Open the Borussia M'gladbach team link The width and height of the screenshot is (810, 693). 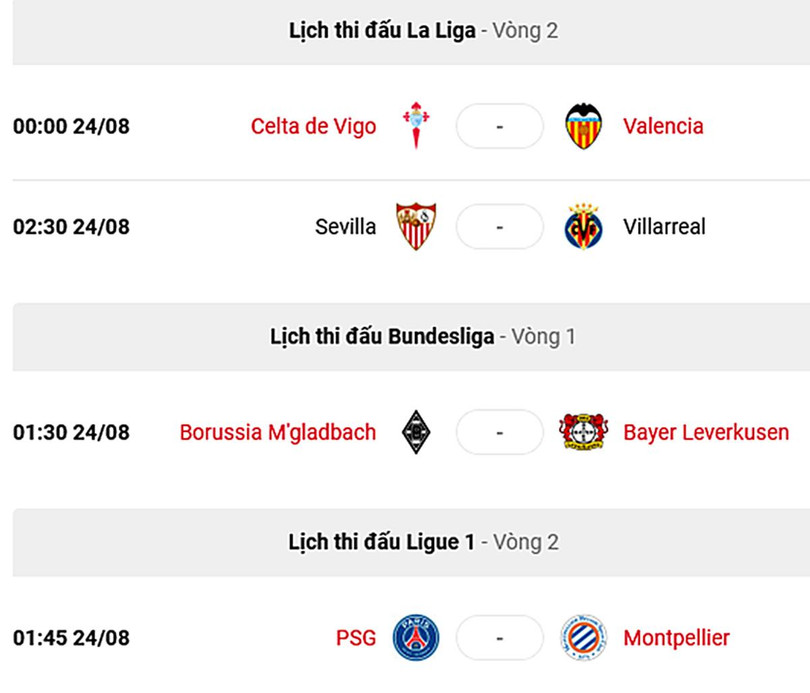[278, 432]
